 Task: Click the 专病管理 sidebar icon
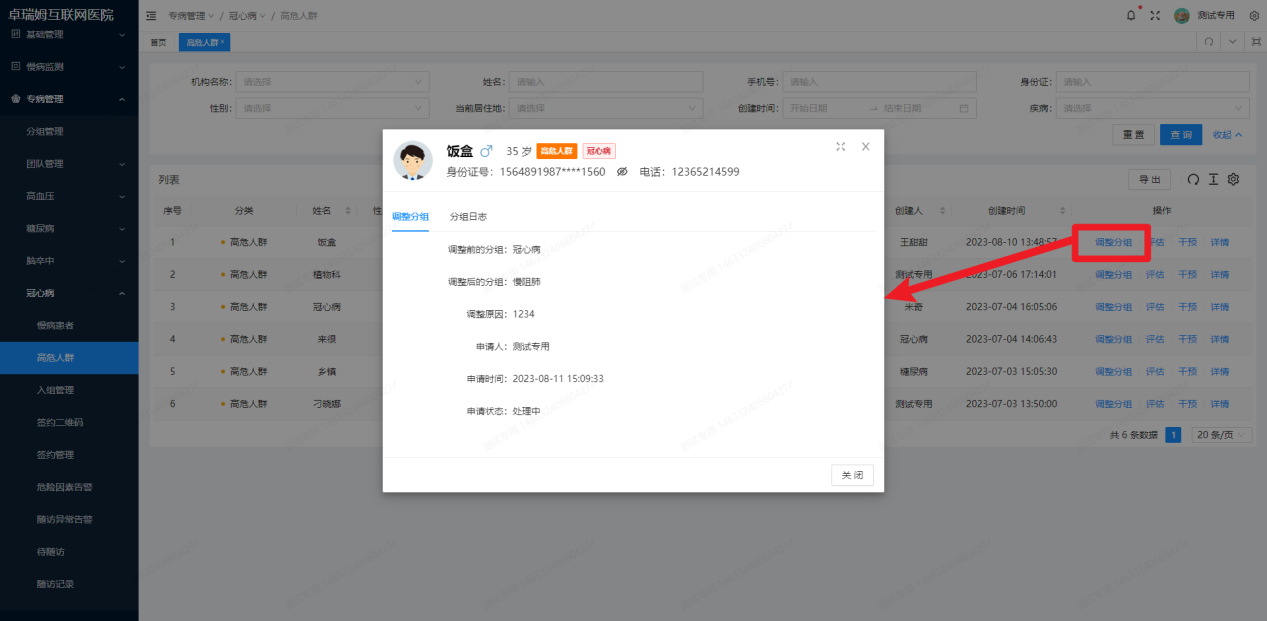(x=15, y=99)
